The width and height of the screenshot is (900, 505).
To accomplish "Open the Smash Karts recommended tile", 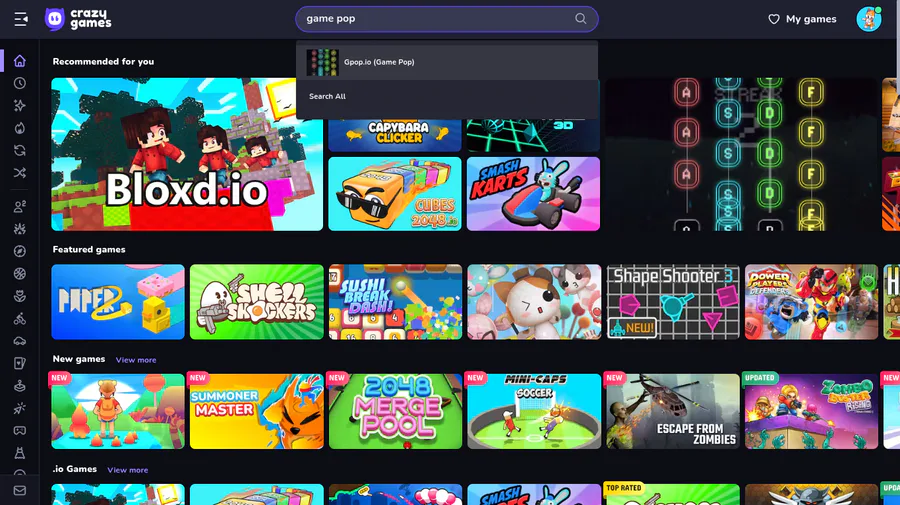I will click(533, 194).
